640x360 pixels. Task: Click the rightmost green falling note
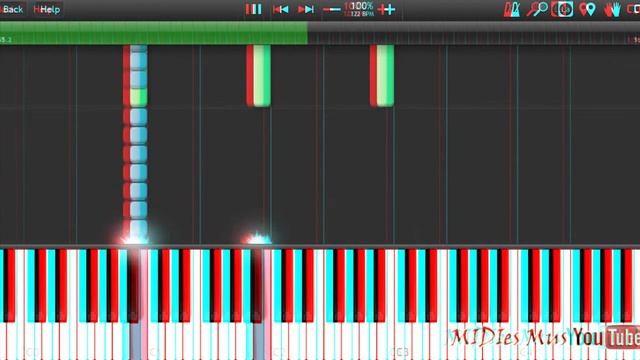382,76
